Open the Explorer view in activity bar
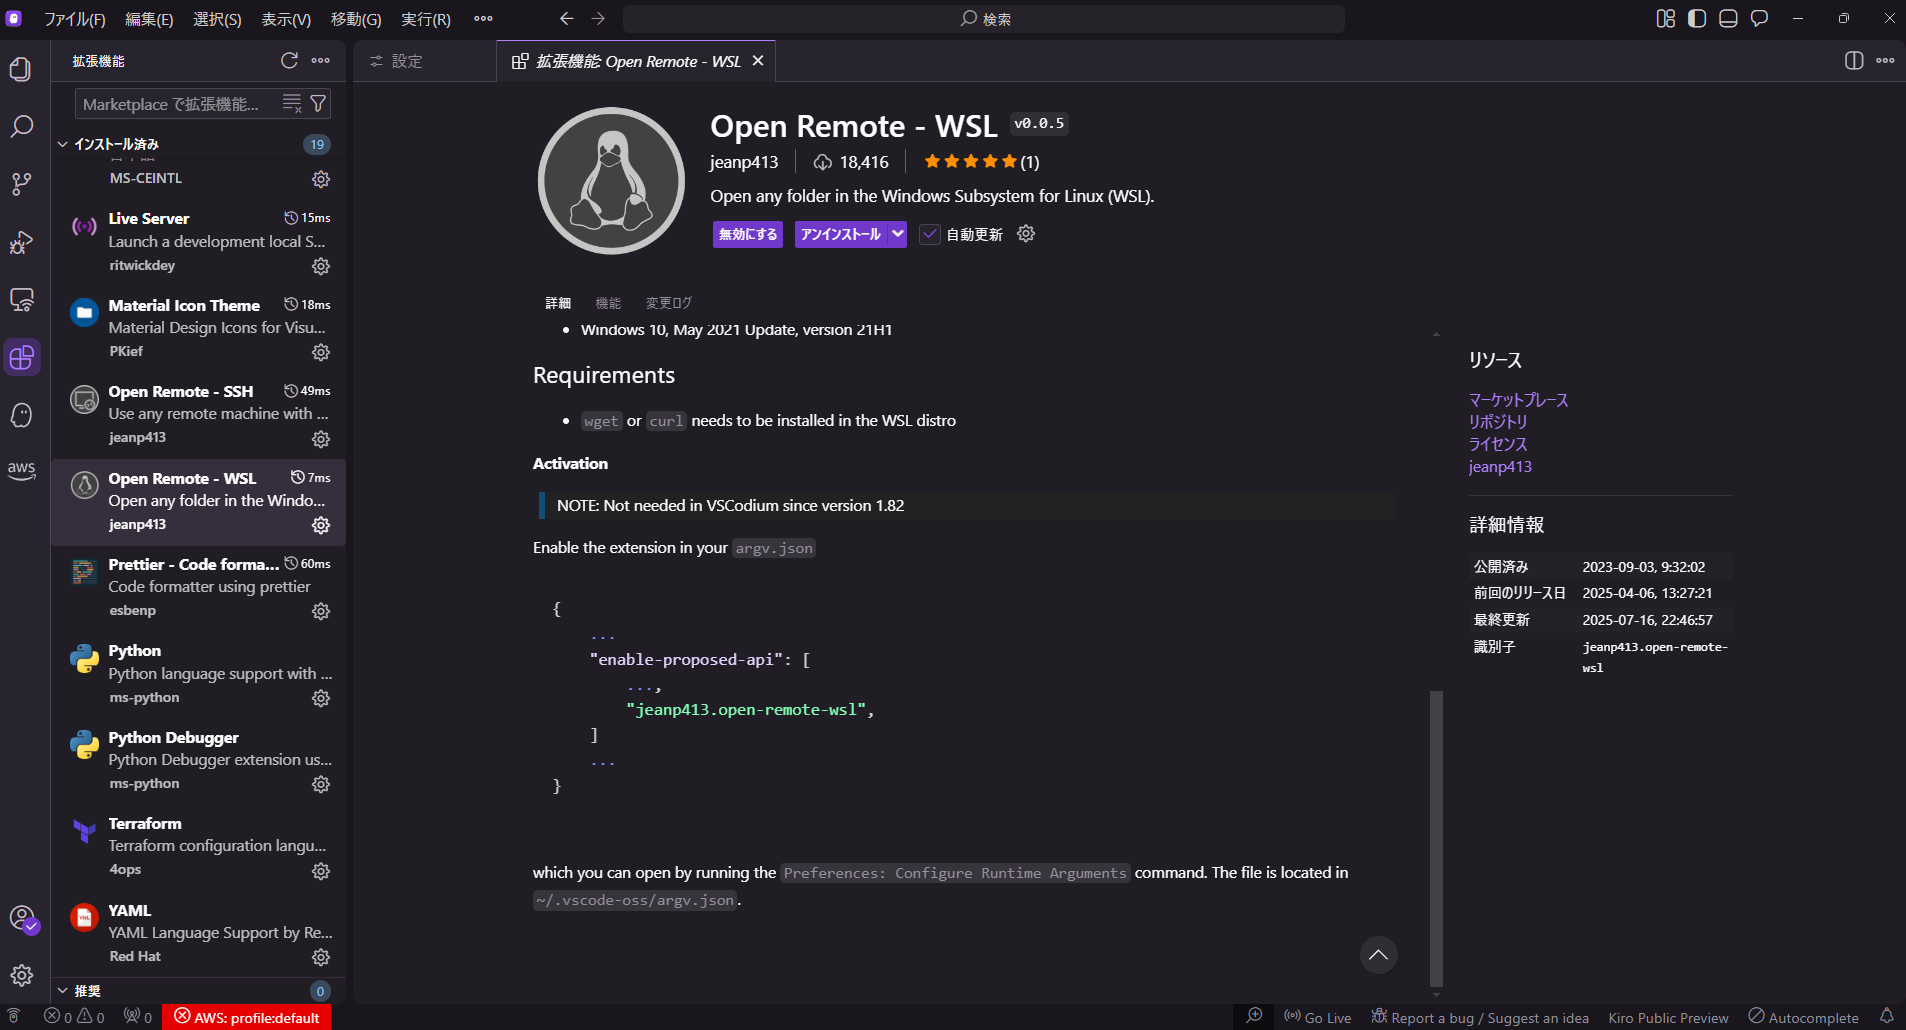 point(21,69)
